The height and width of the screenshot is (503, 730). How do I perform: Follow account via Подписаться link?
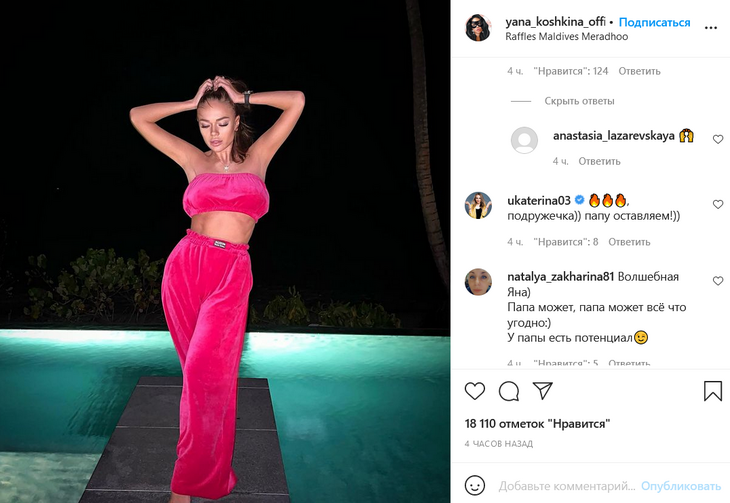[x=654, y=22]
